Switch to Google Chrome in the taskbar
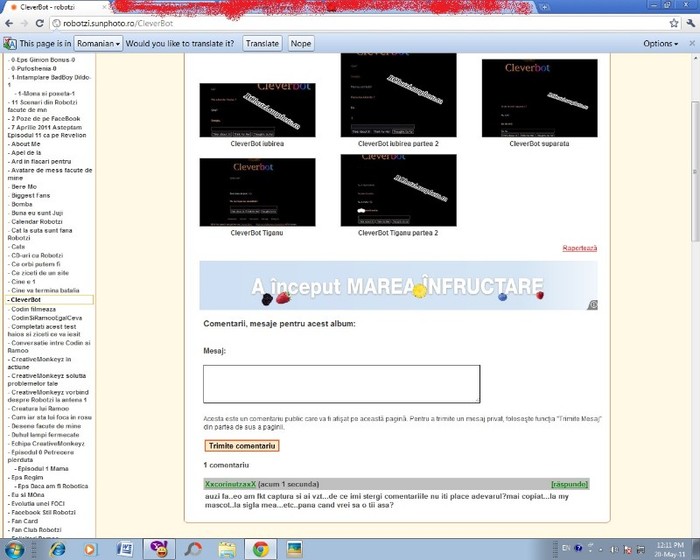The height and width of the screenshot is (560, 700). pos(260,549)
